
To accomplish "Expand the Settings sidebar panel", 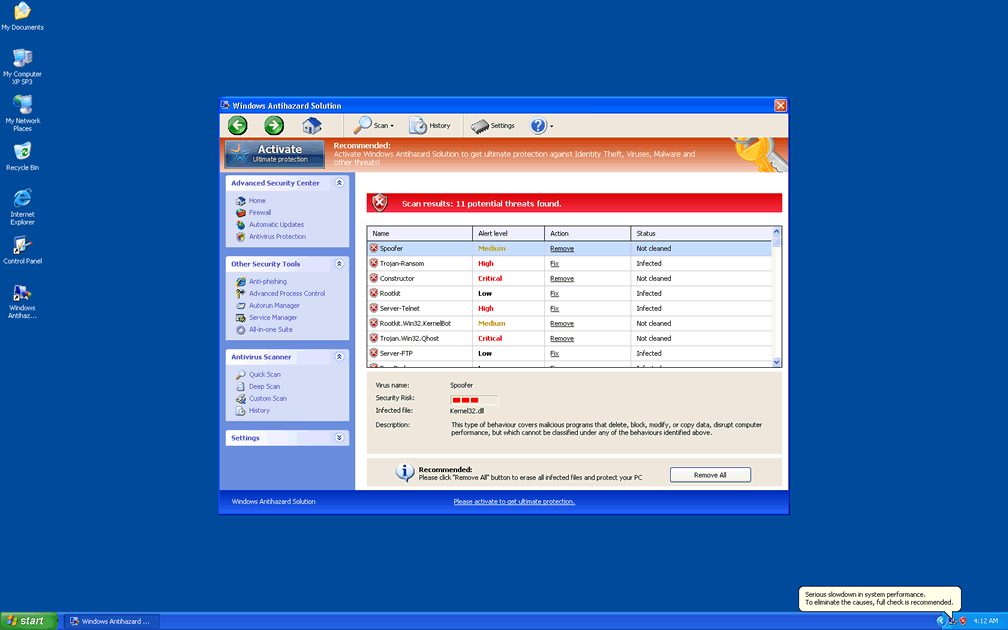I will coord(339,438).
